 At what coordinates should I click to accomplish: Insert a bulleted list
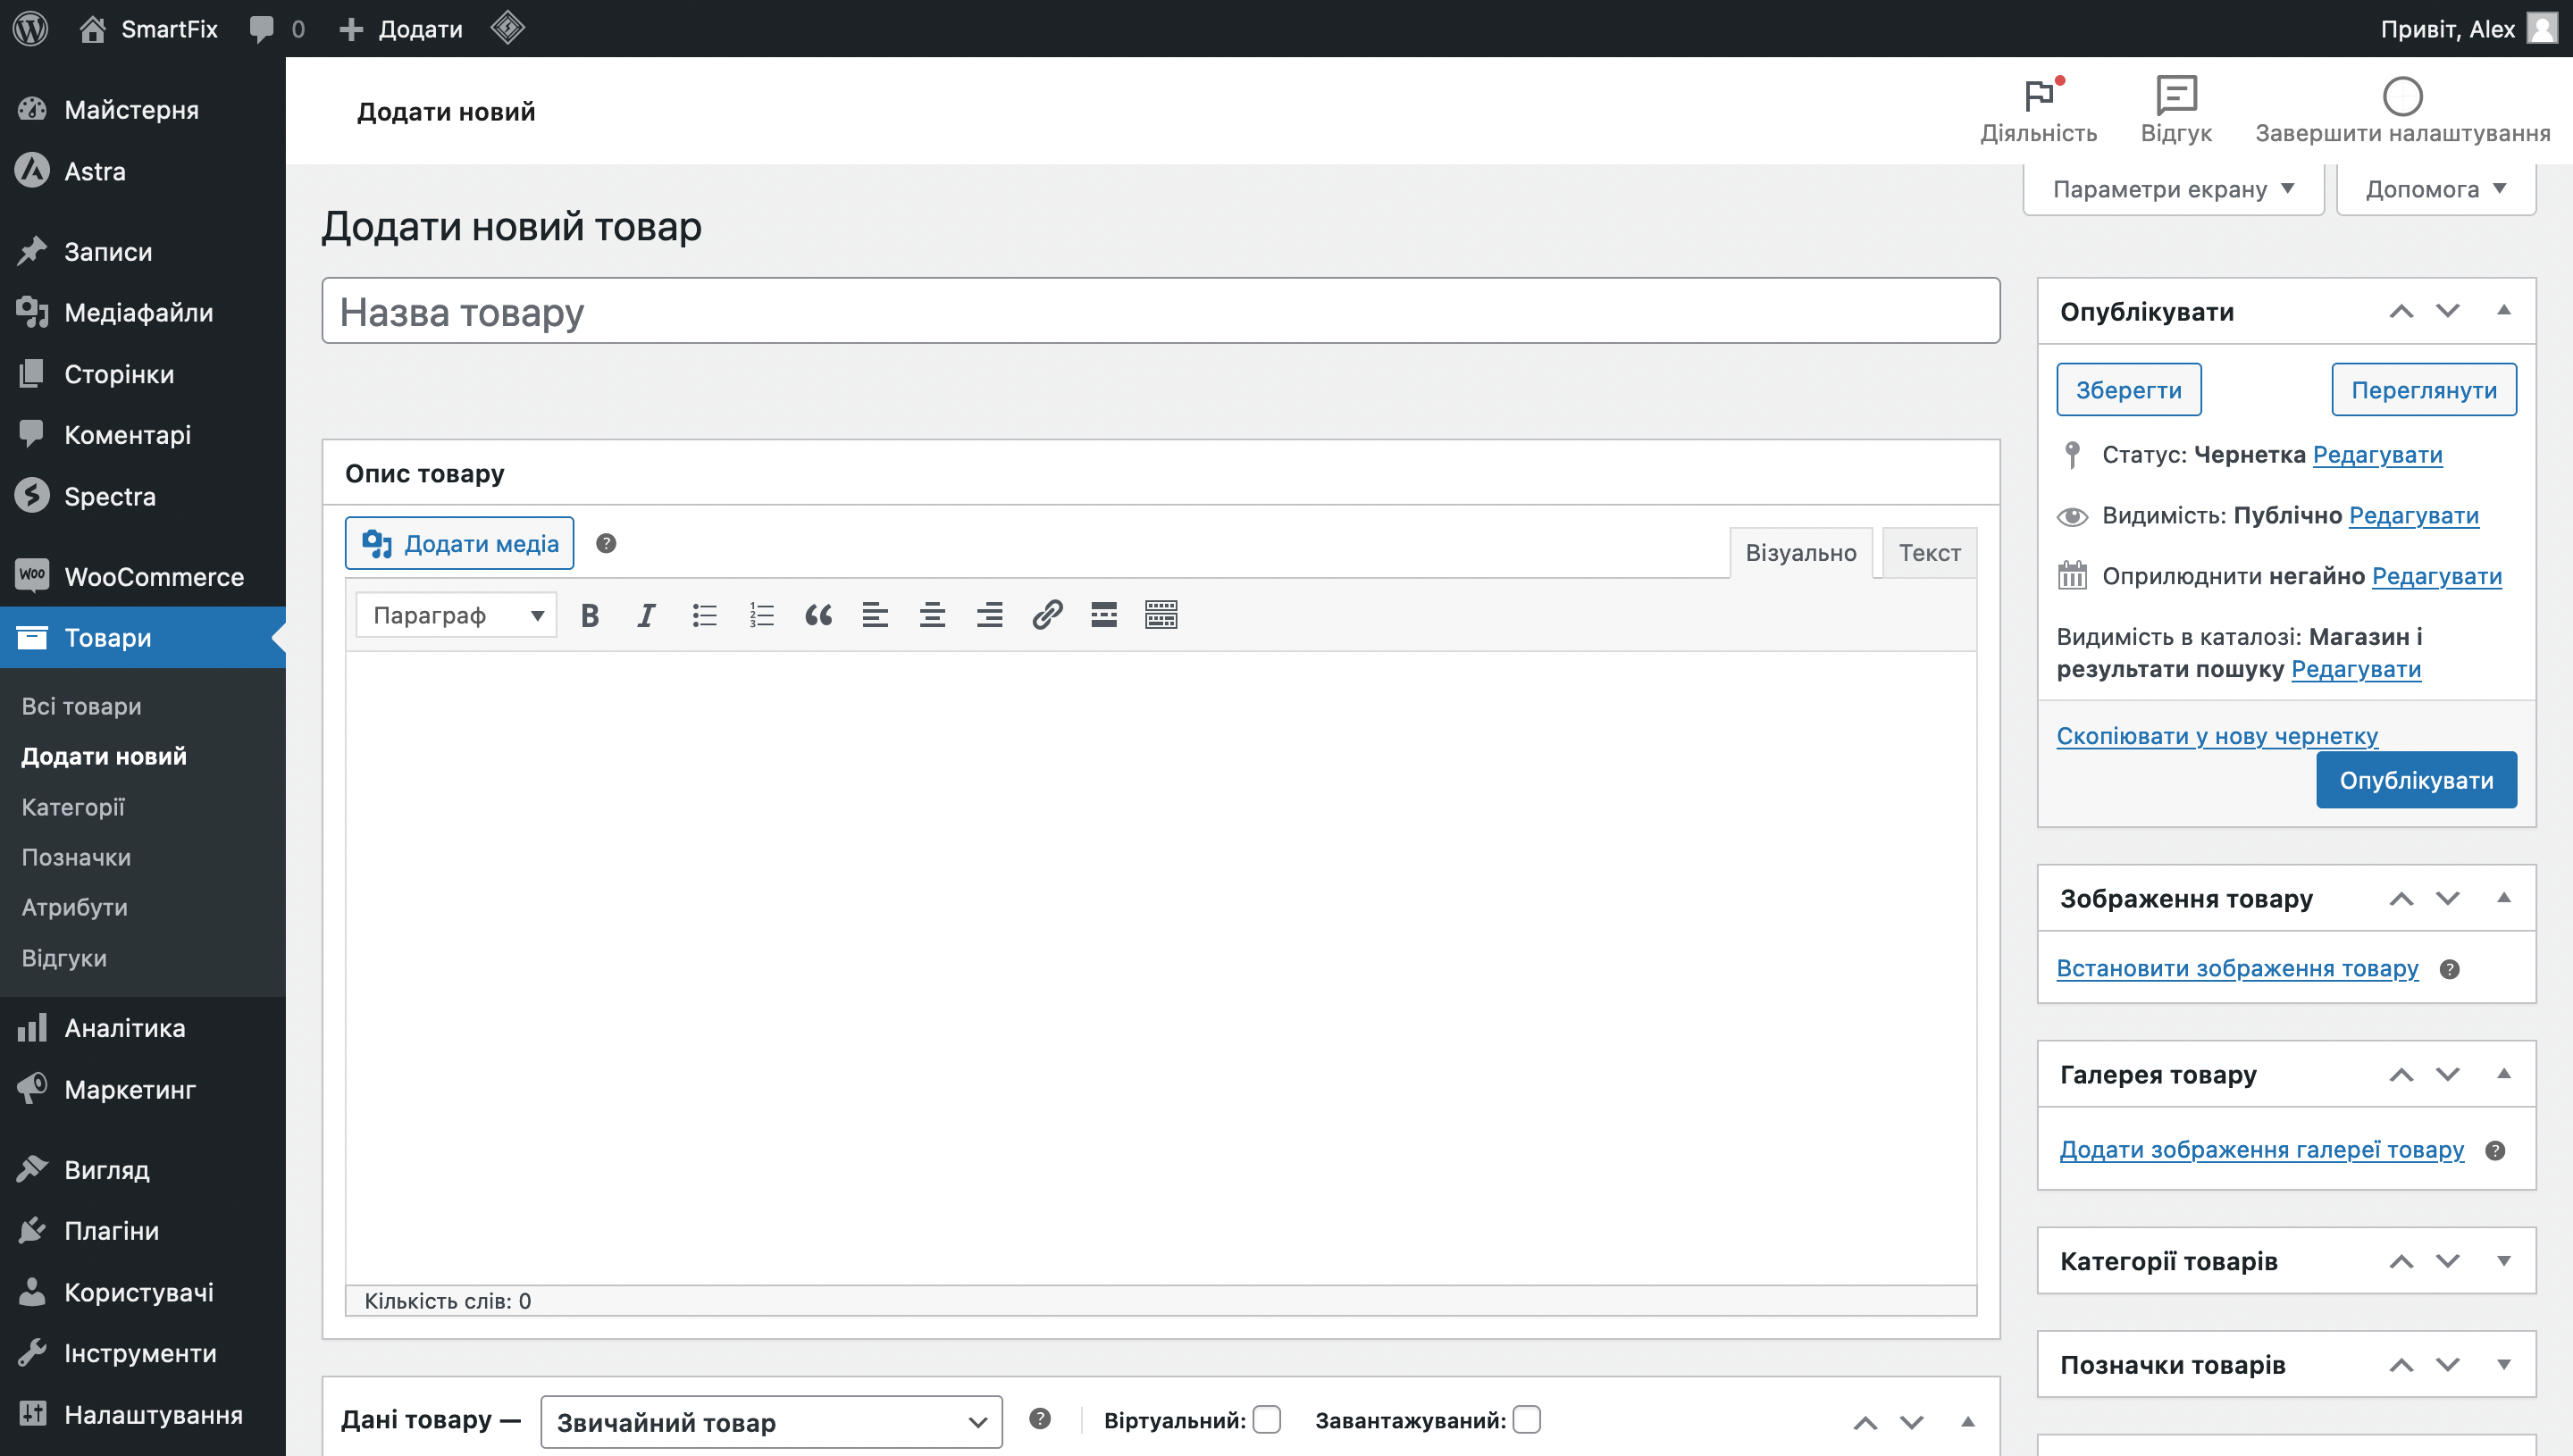coord(704,615)
